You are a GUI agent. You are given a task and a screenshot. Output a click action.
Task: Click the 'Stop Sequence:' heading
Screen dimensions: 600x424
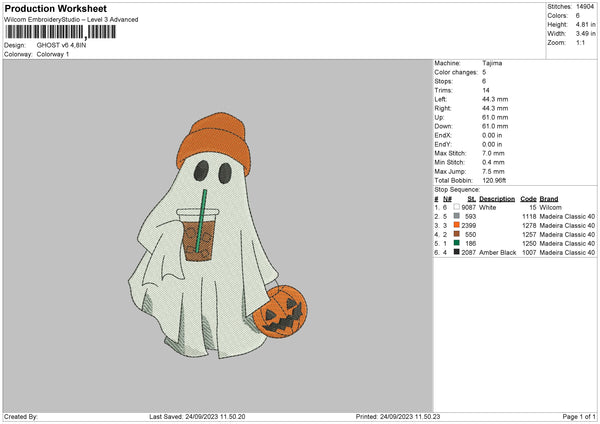click(x=457, y=189)
